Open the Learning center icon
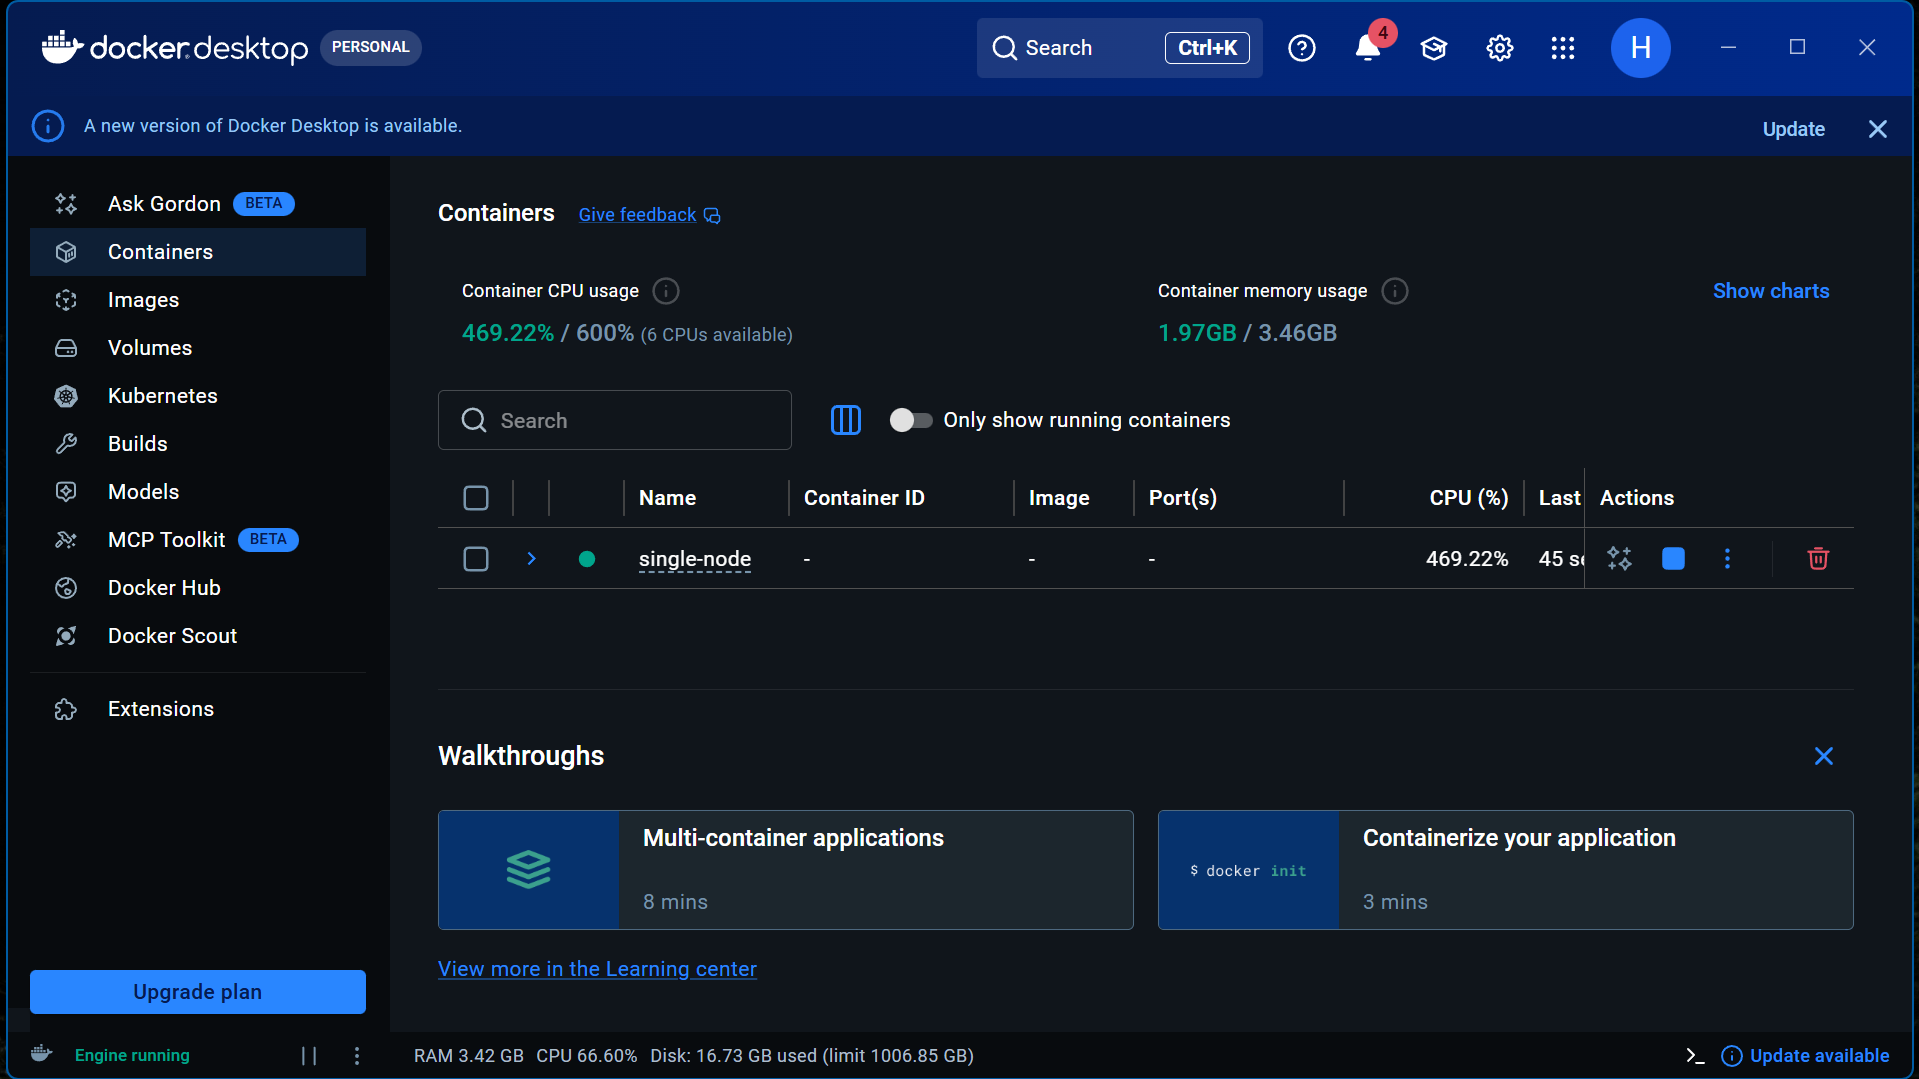The image size is (1919, 1079). click(x=1433, y=48)
